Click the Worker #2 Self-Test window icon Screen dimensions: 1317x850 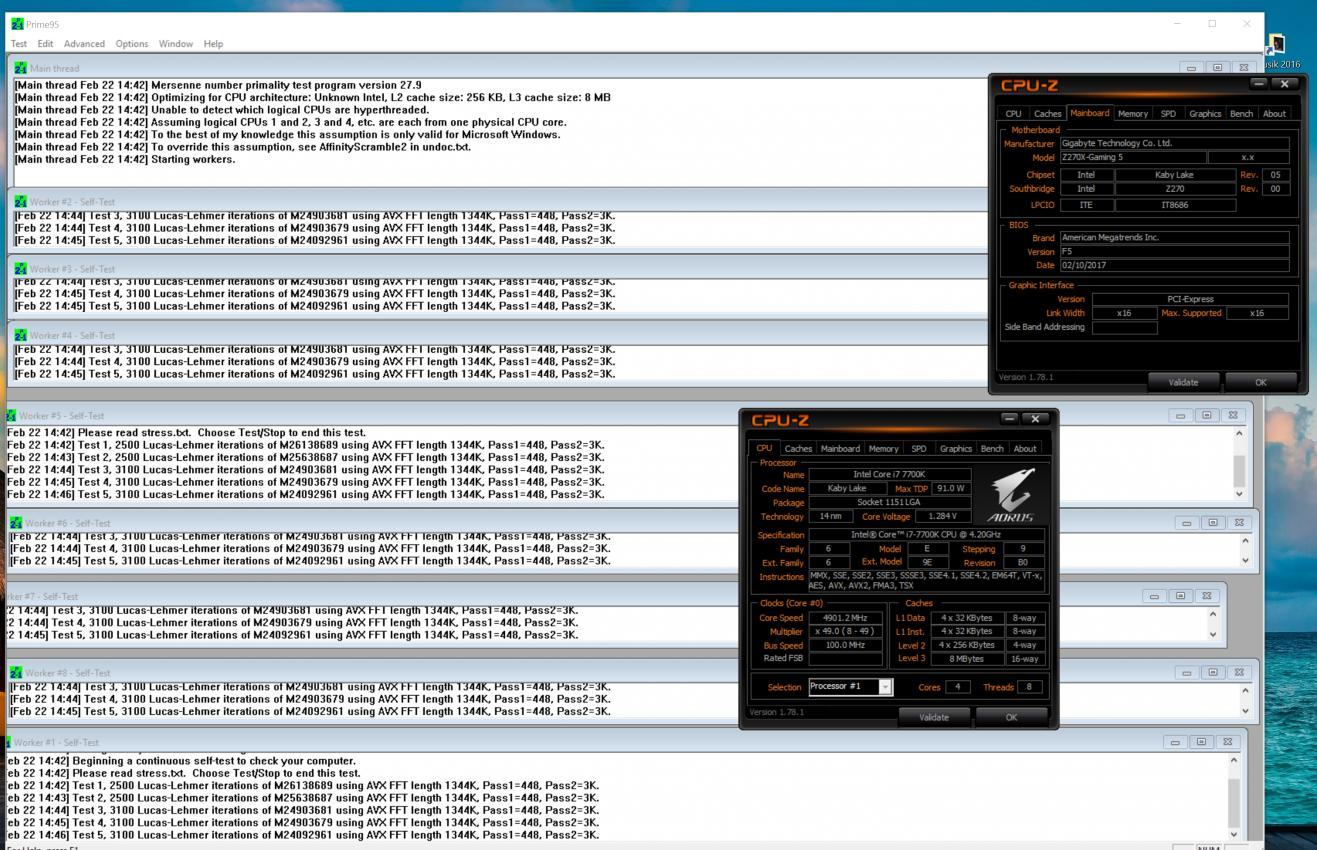[x=20, y=201]
